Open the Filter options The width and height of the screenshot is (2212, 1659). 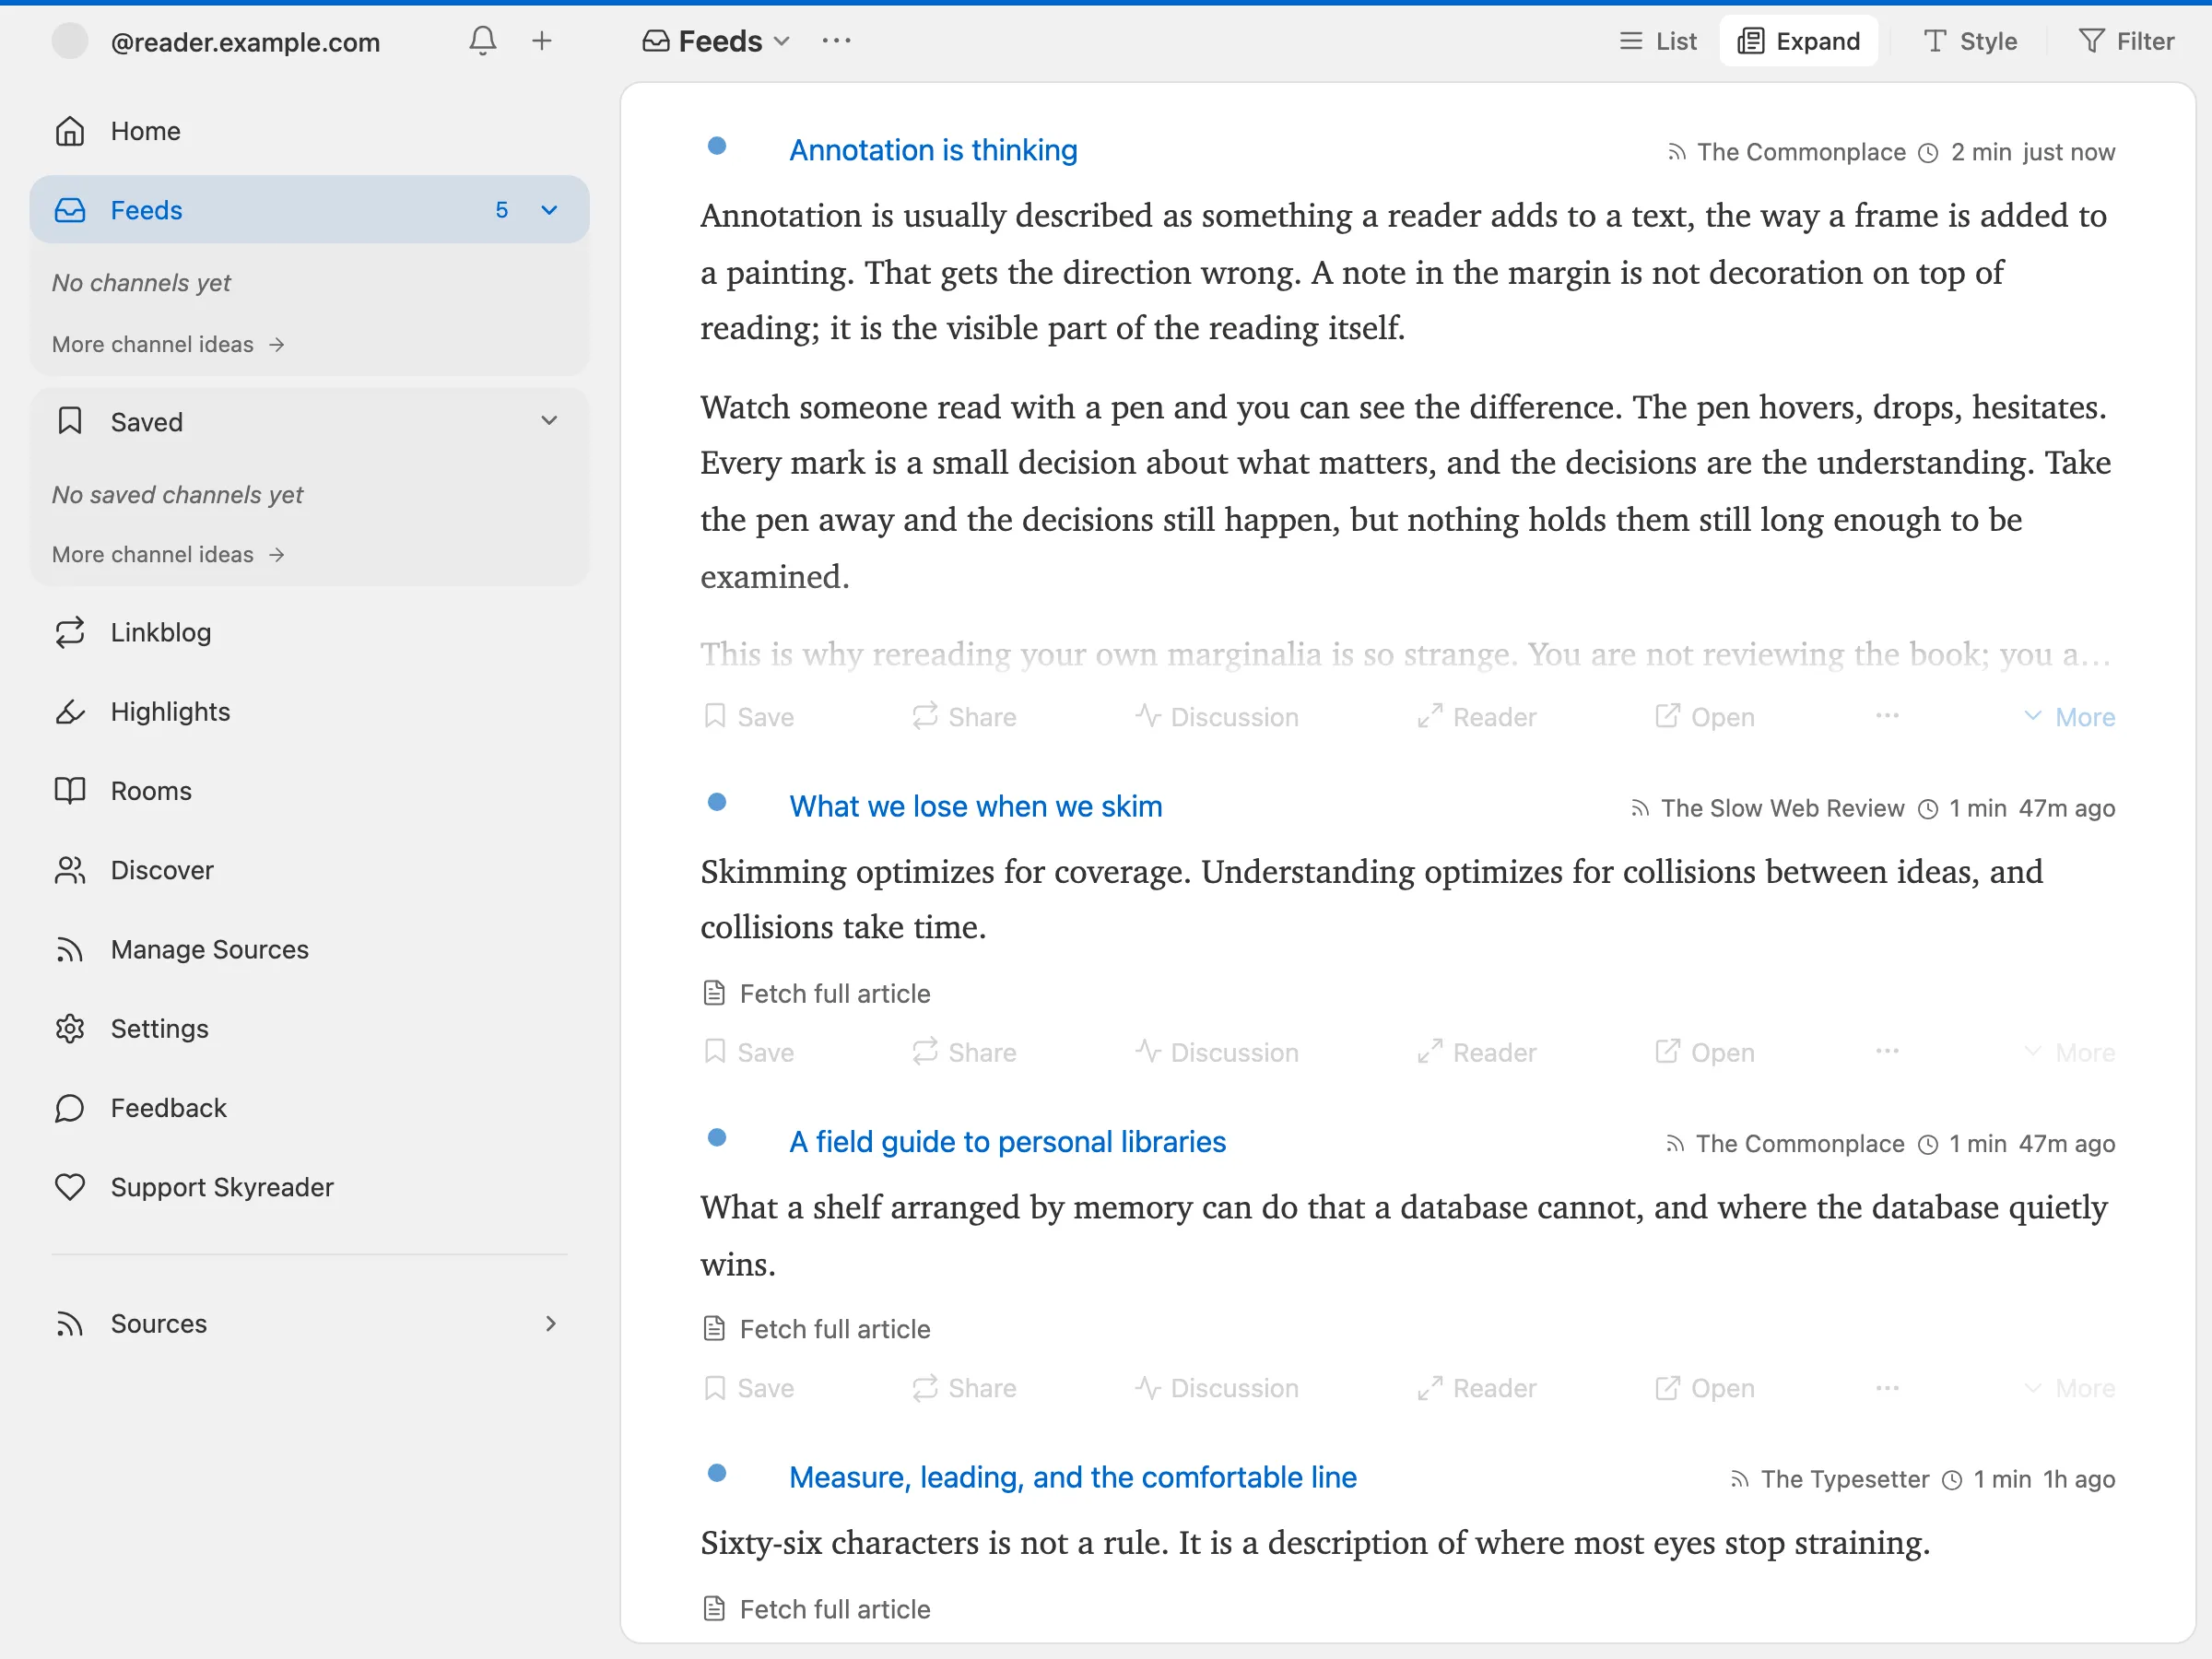coord(2126,41)
